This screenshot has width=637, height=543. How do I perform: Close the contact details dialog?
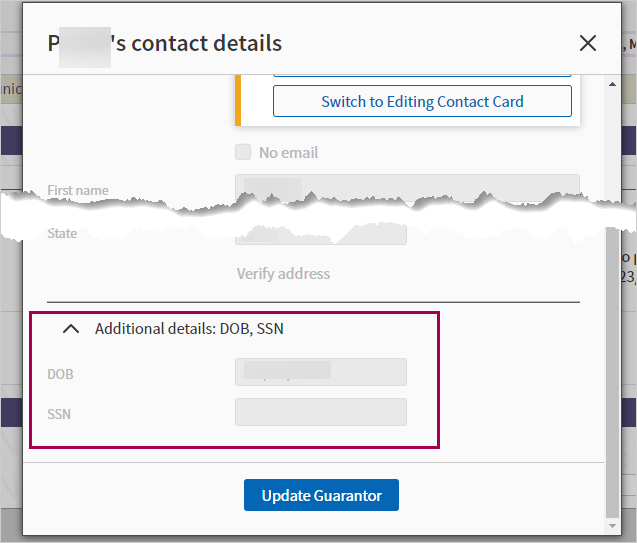[588, 43]
